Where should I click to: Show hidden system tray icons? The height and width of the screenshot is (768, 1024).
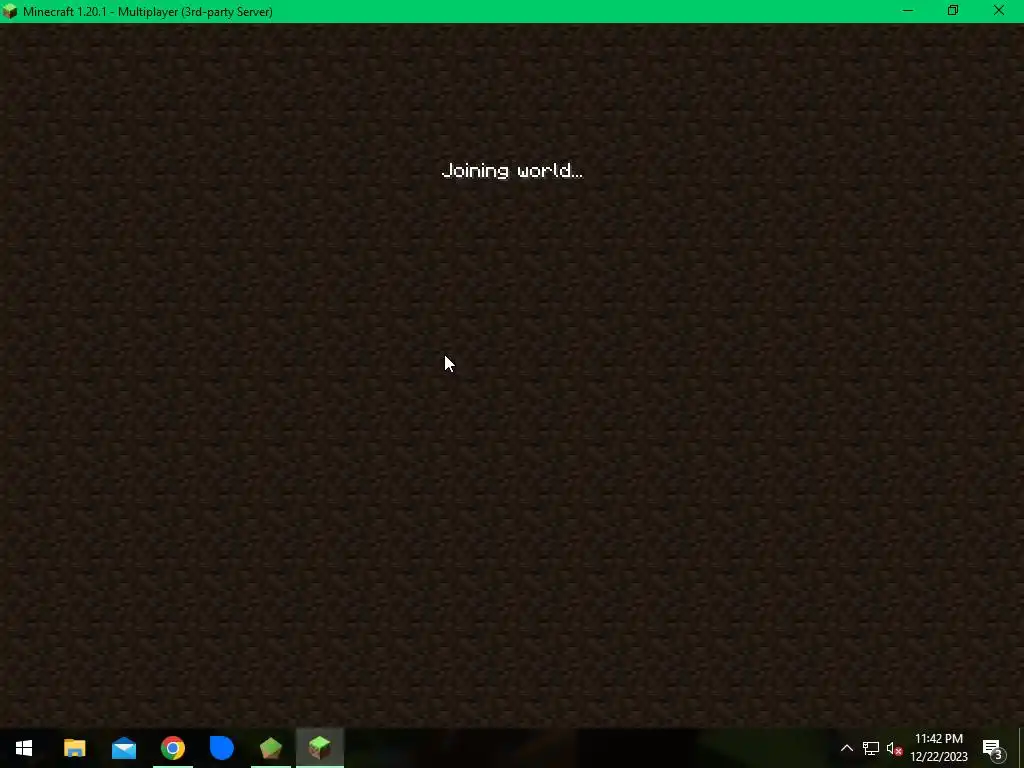(846, 748)
